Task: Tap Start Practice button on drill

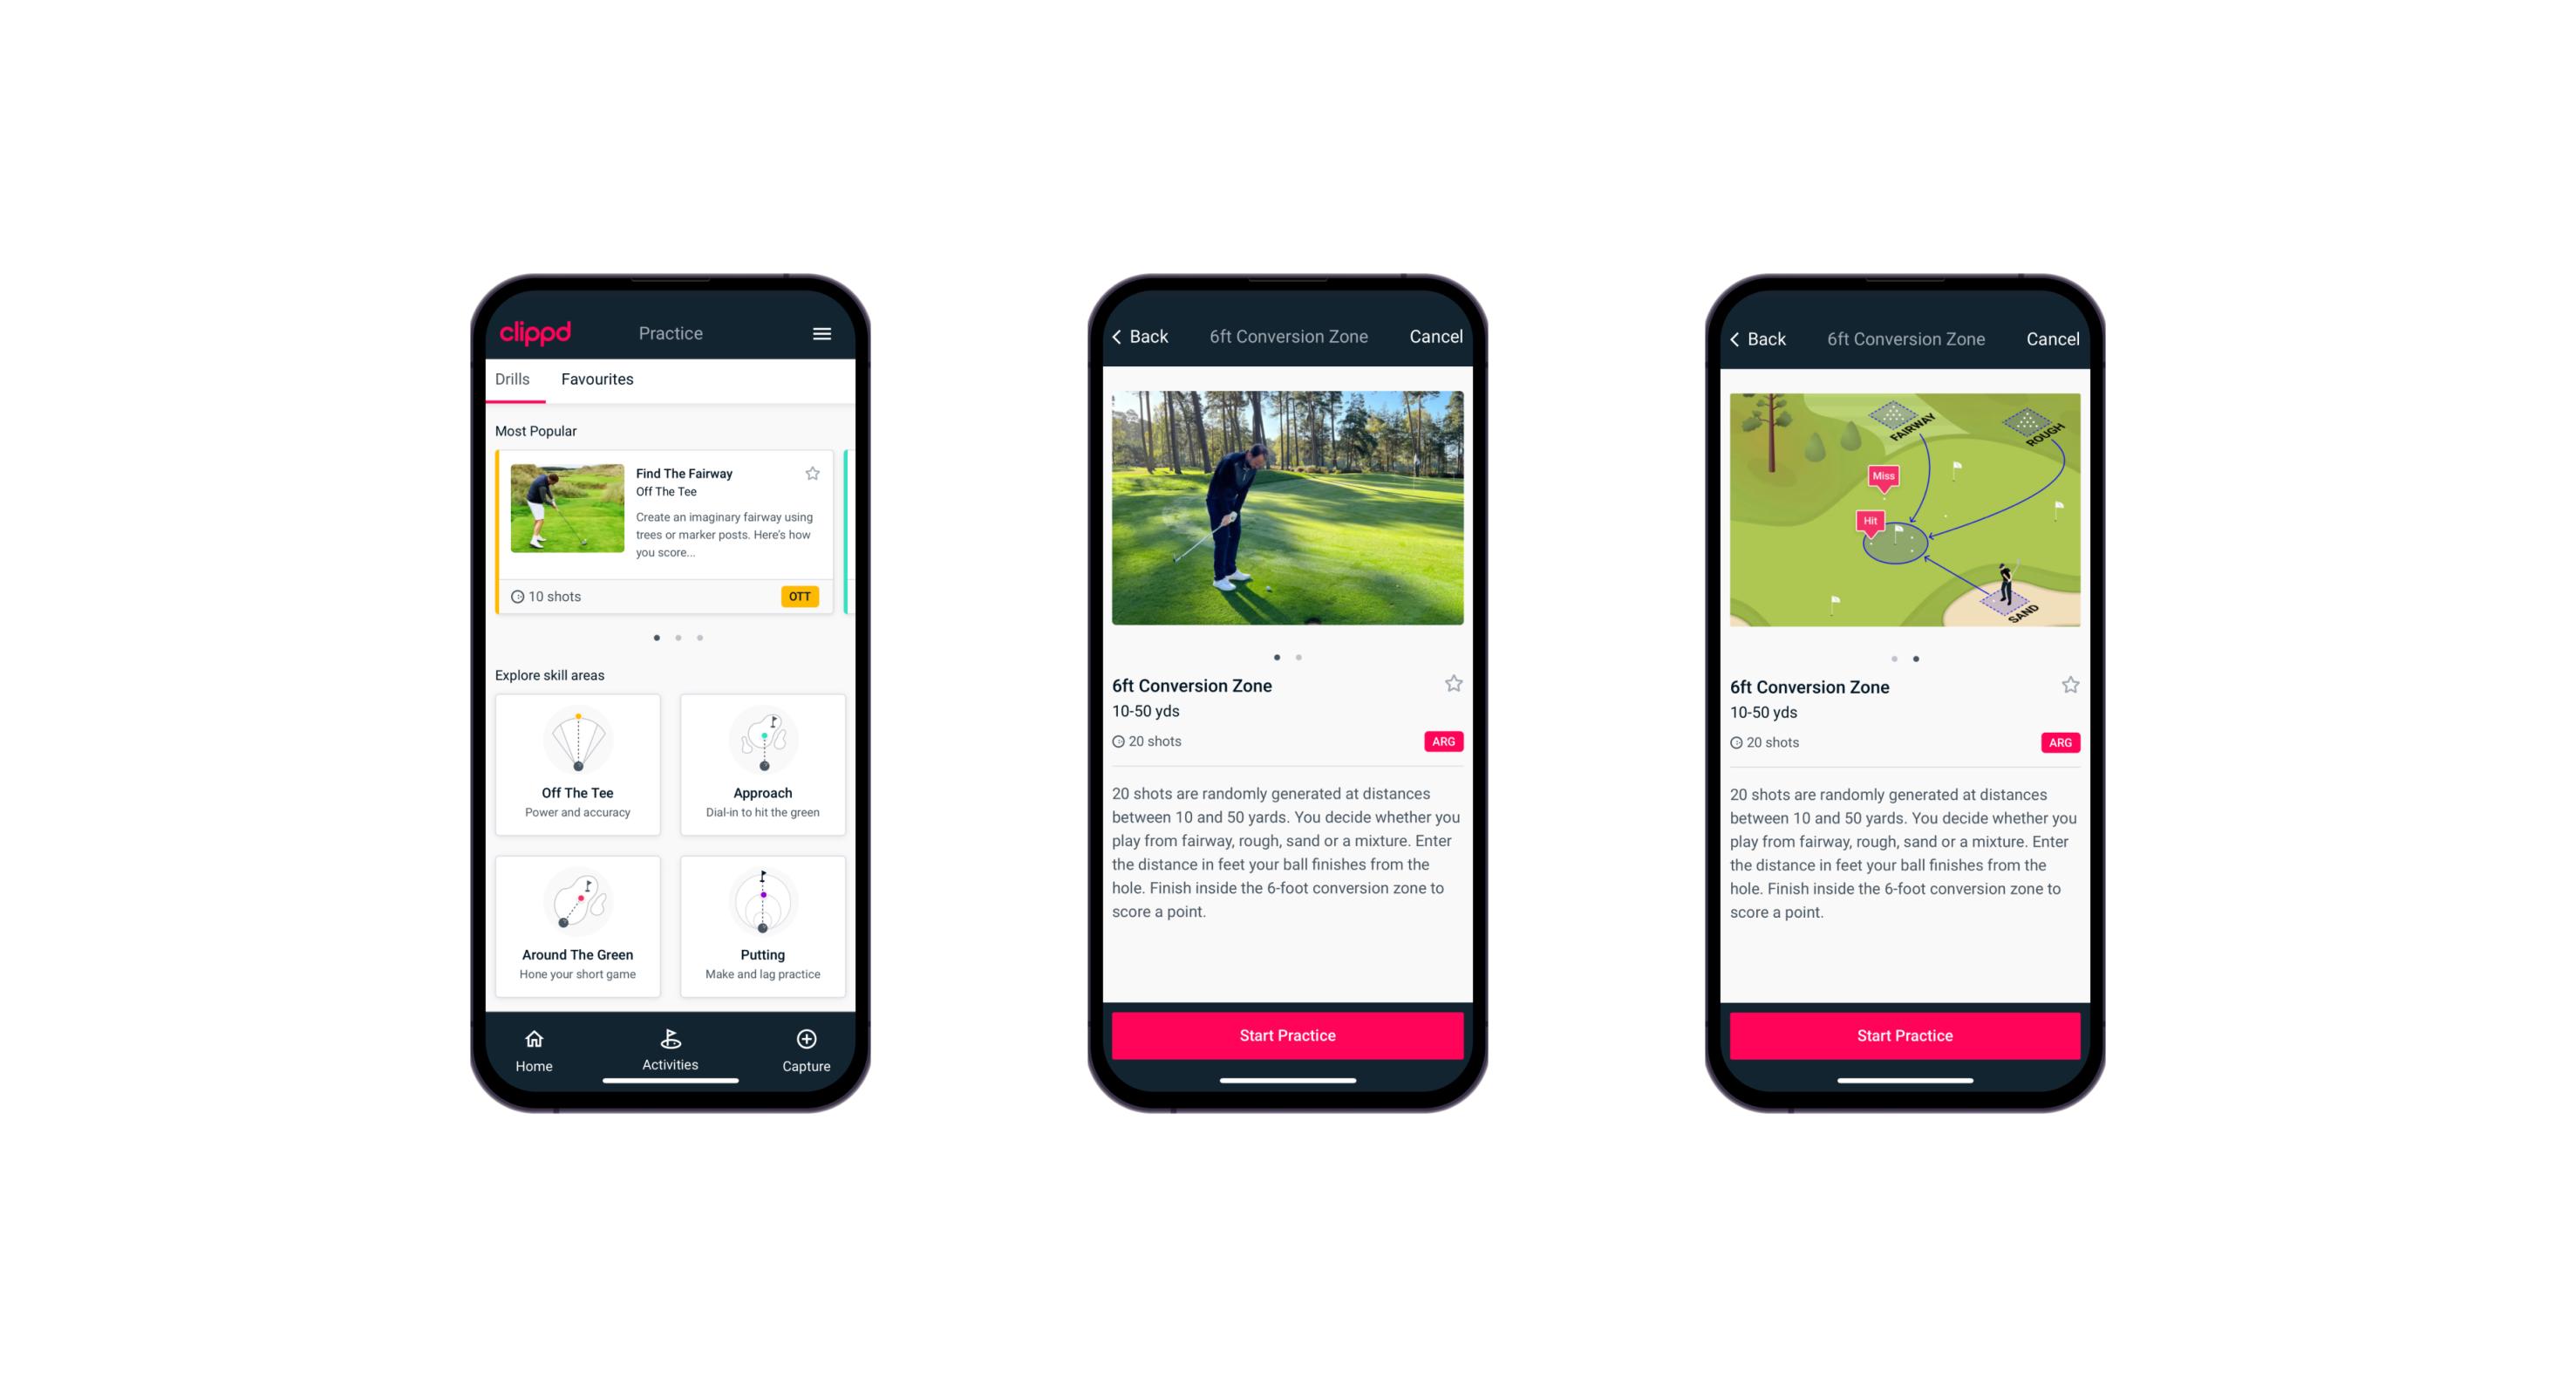Action: (1289, 1035)
